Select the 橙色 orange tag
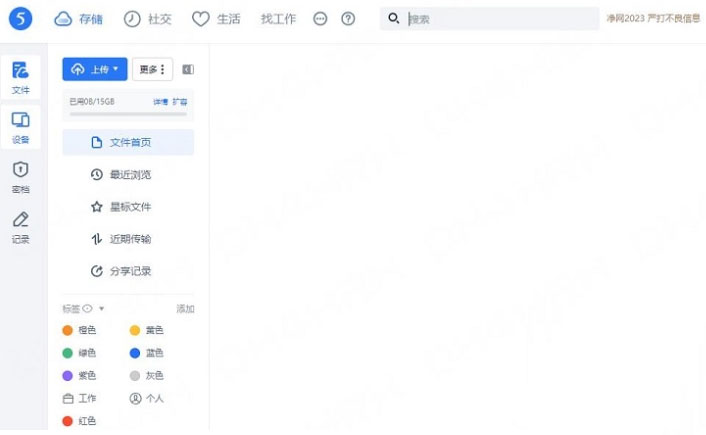Viewport: 706px width, 435px height. pyautogui.click(x=79, y=330)
